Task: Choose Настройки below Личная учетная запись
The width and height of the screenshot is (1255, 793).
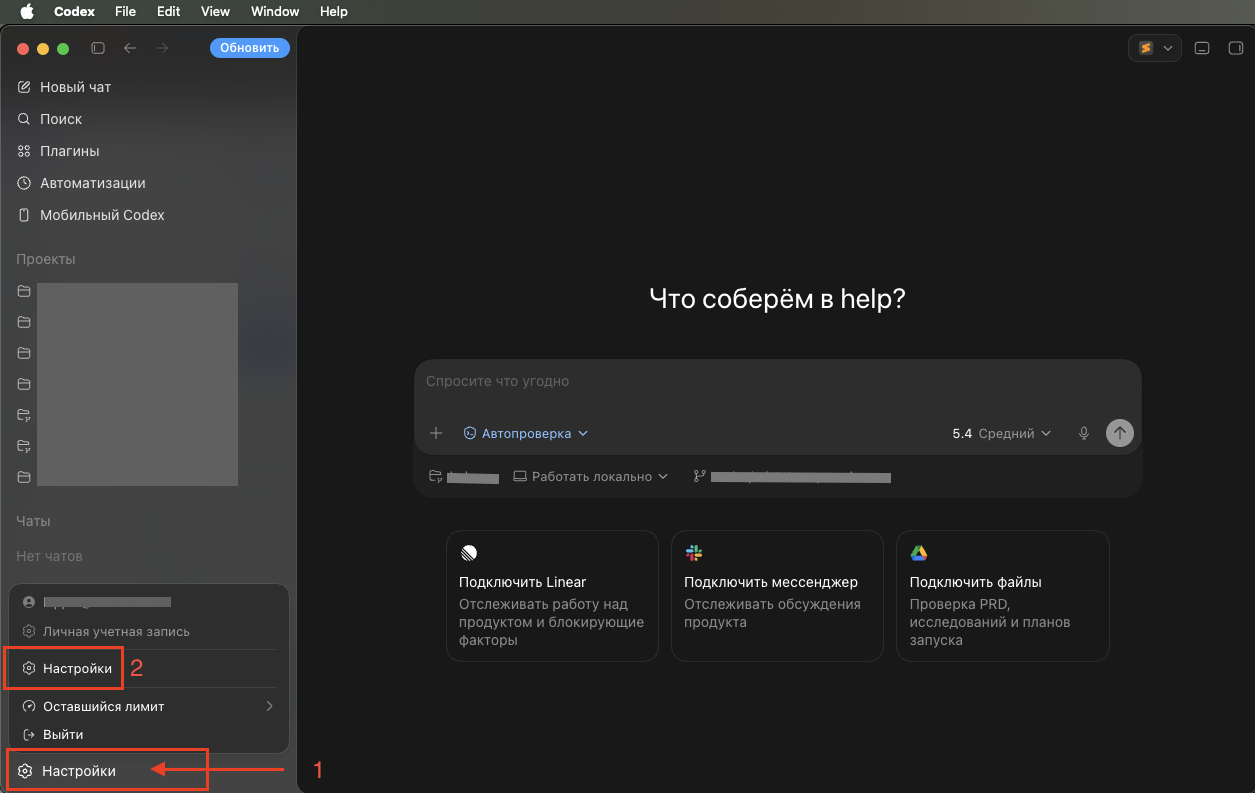Action: click(x=149, y=668)
